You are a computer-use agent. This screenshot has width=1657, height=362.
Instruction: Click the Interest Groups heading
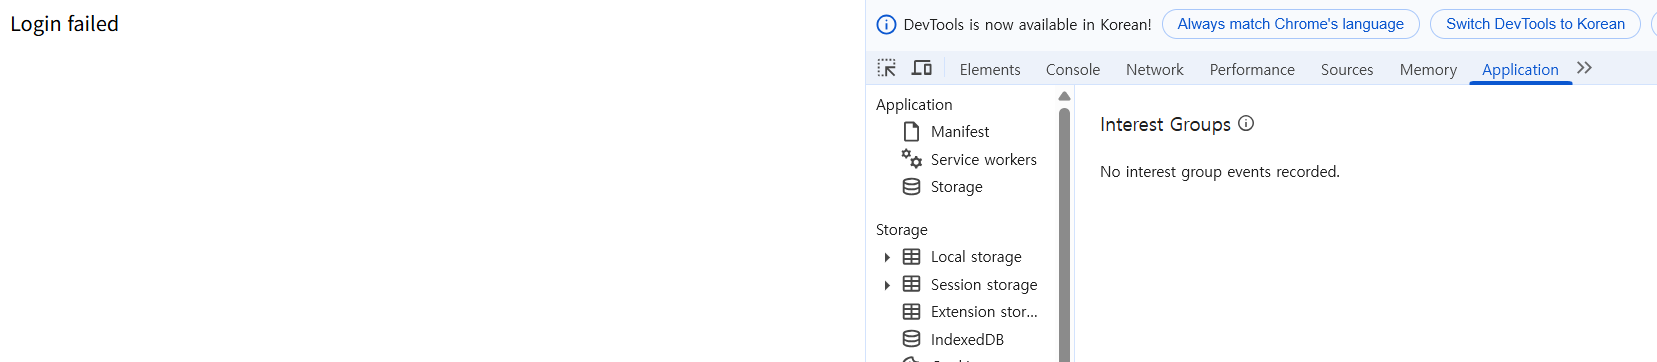click(x=1165, y=124)
